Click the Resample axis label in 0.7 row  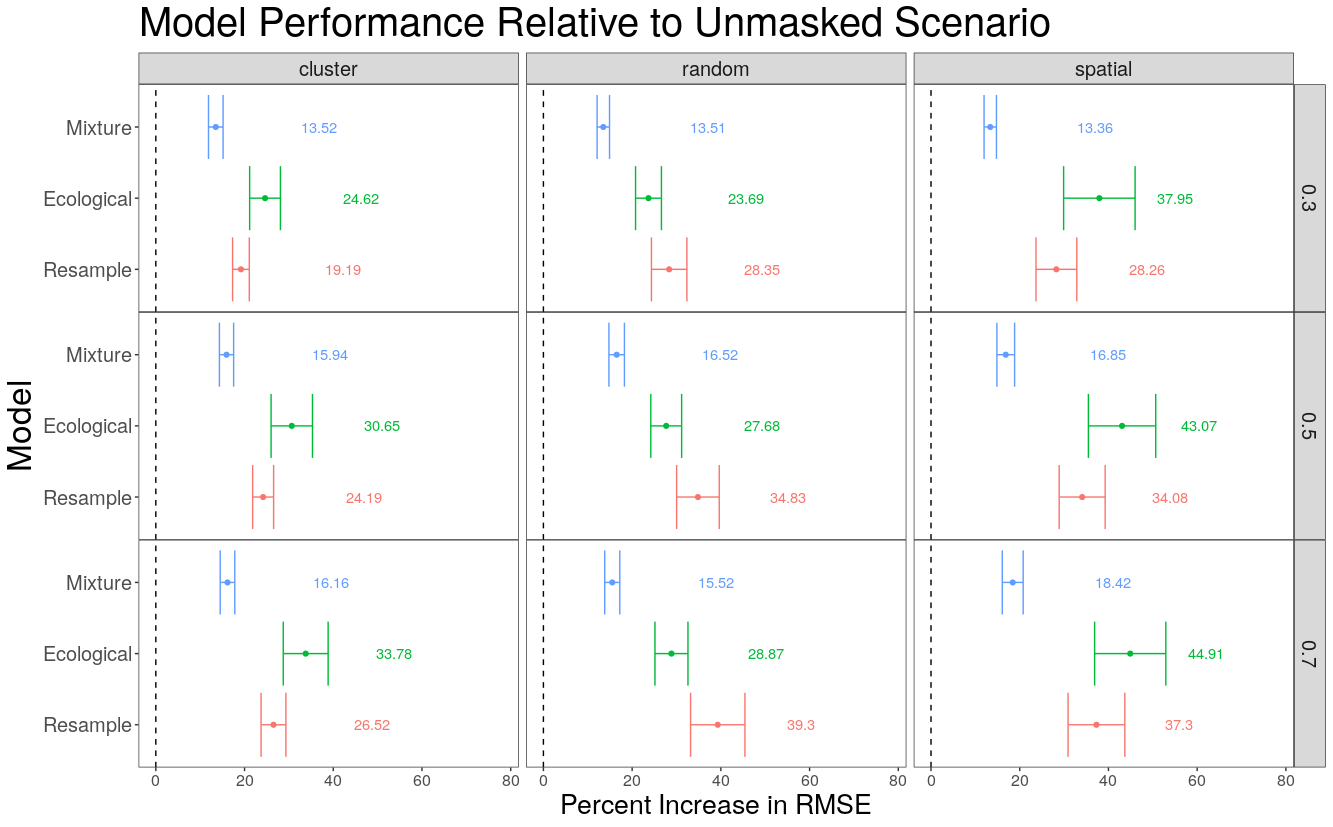[x=87, y=725]
